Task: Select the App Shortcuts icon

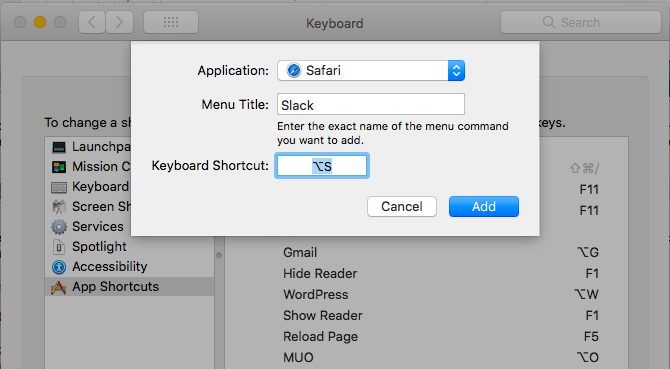Action: (59, 287)
